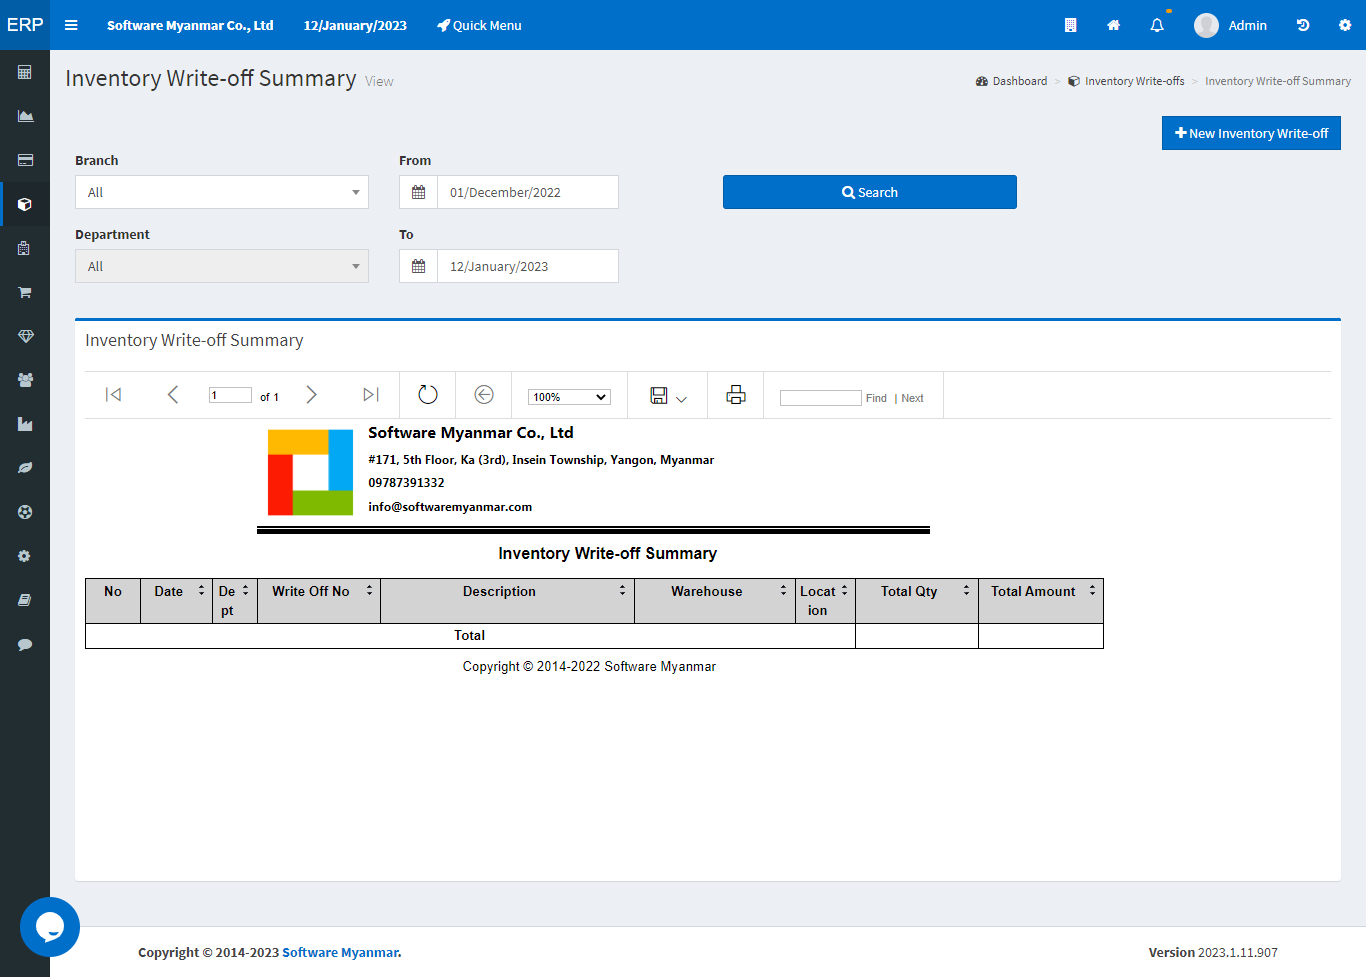The image size is (1366, 977).
Task: Open the 100% zoom dropdown
Action: (569, 397)
